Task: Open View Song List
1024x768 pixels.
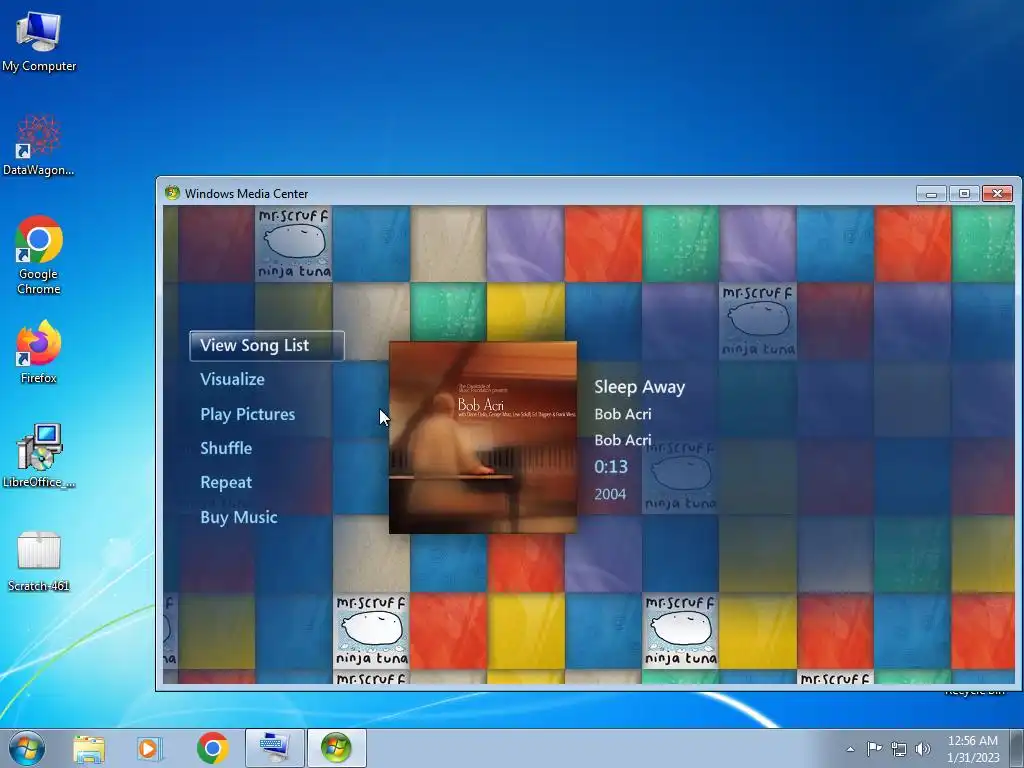Action: pos(266,345)
